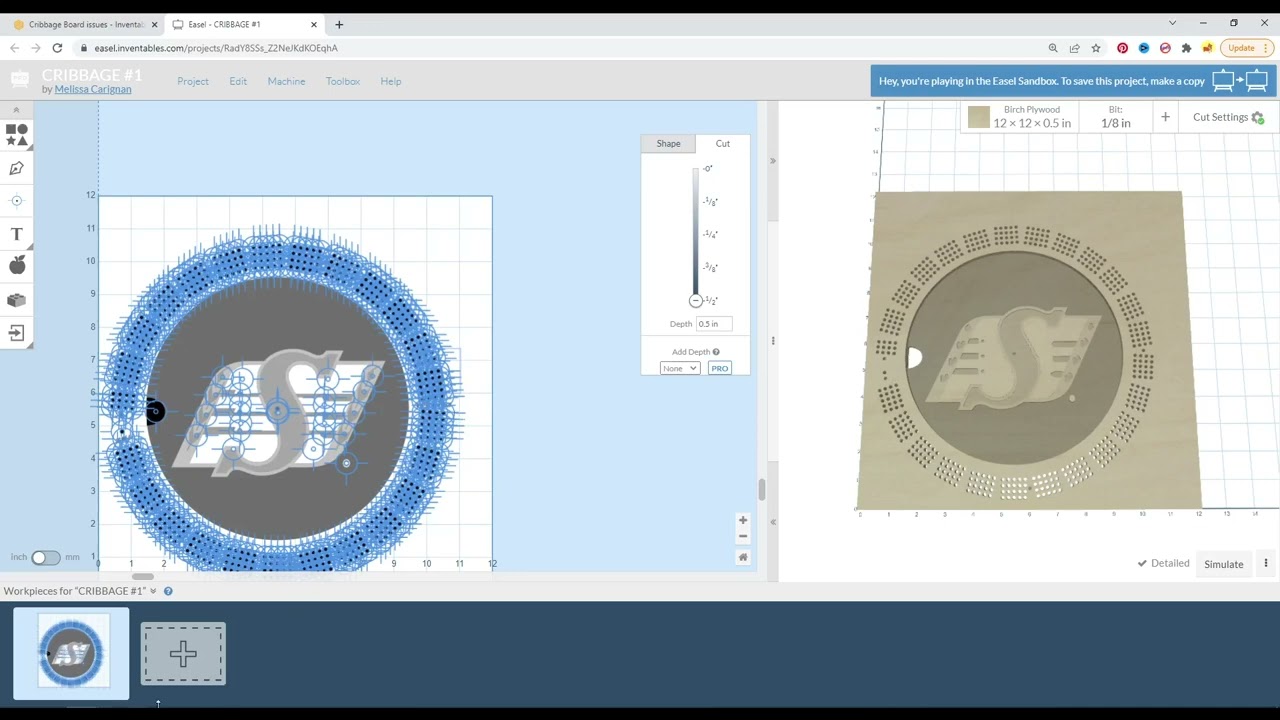Switch to the Cut tab
The height and width of the screenshot is (720, 1280).
[x=723, y=144]
